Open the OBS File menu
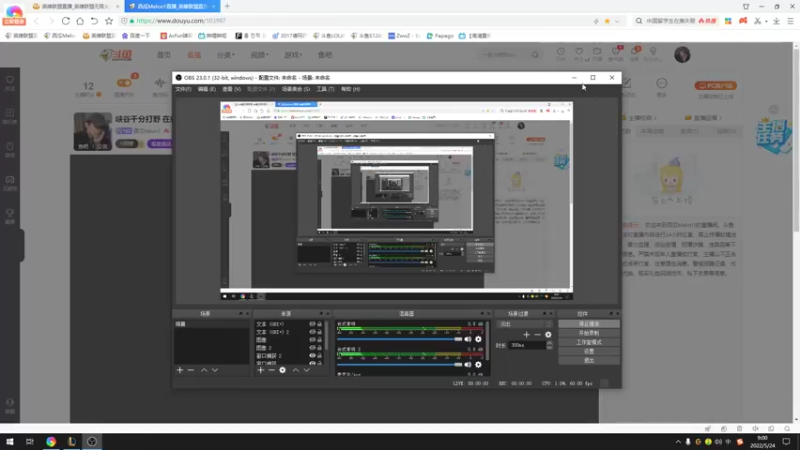The image size is (800, 450). pos(183,89)
